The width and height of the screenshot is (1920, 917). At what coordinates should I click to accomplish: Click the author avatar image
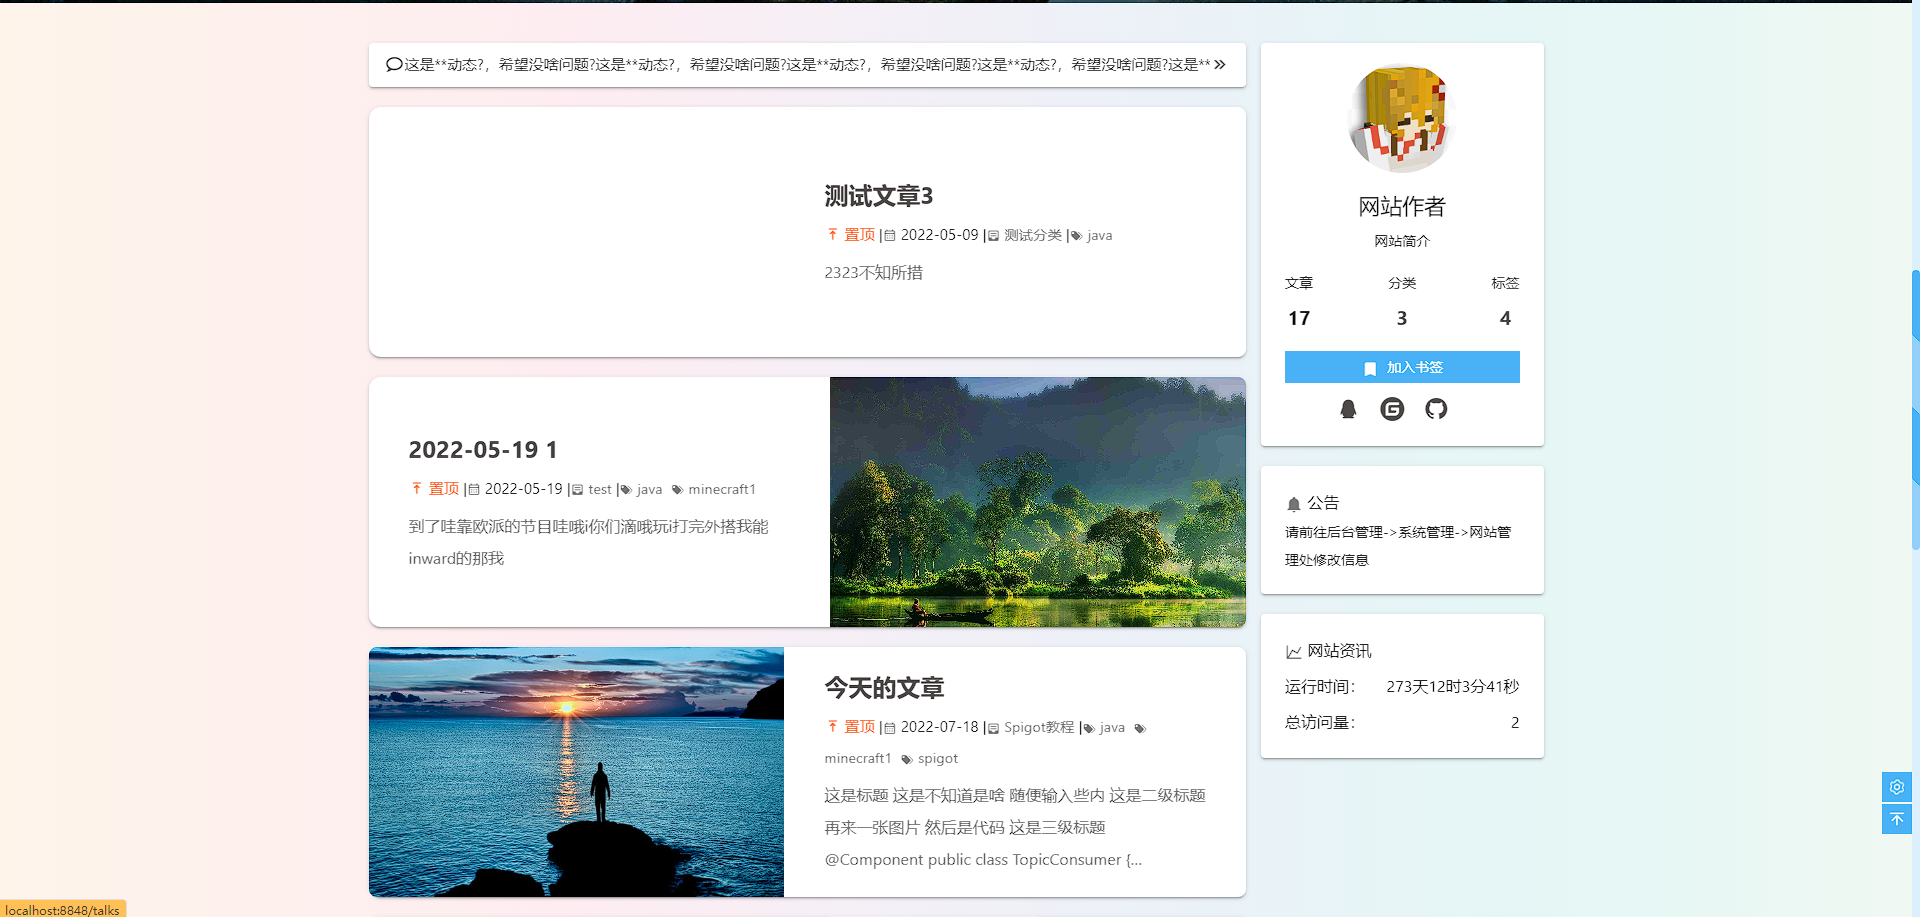click(x=1401, y=119)
